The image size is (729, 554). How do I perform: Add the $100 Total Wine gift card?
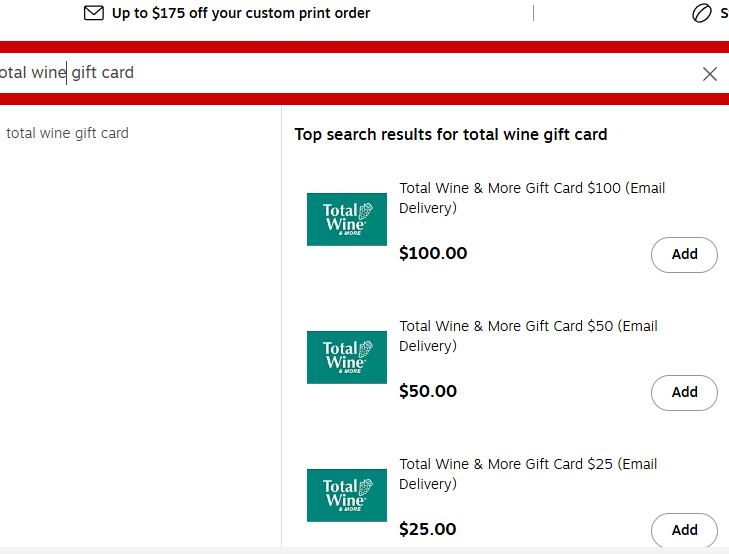[x=684, y=255]
